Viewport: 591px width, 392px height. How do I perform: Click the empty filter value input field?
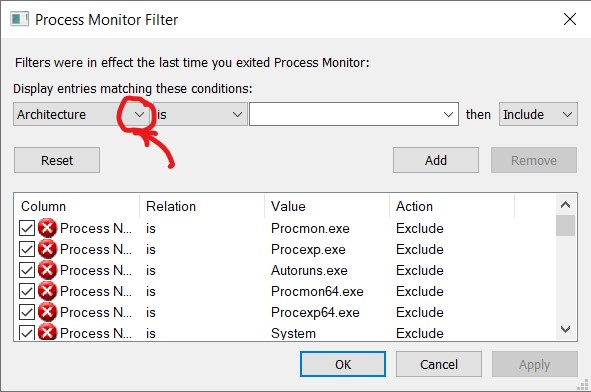tap(354, 114)
